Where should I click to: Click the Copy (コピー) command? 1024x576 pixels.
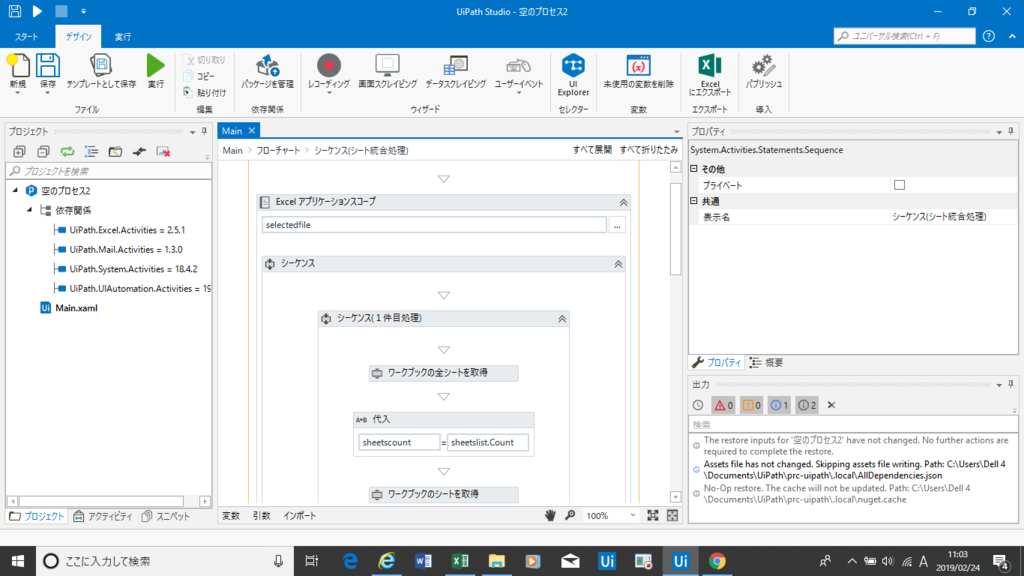point(200,76)
